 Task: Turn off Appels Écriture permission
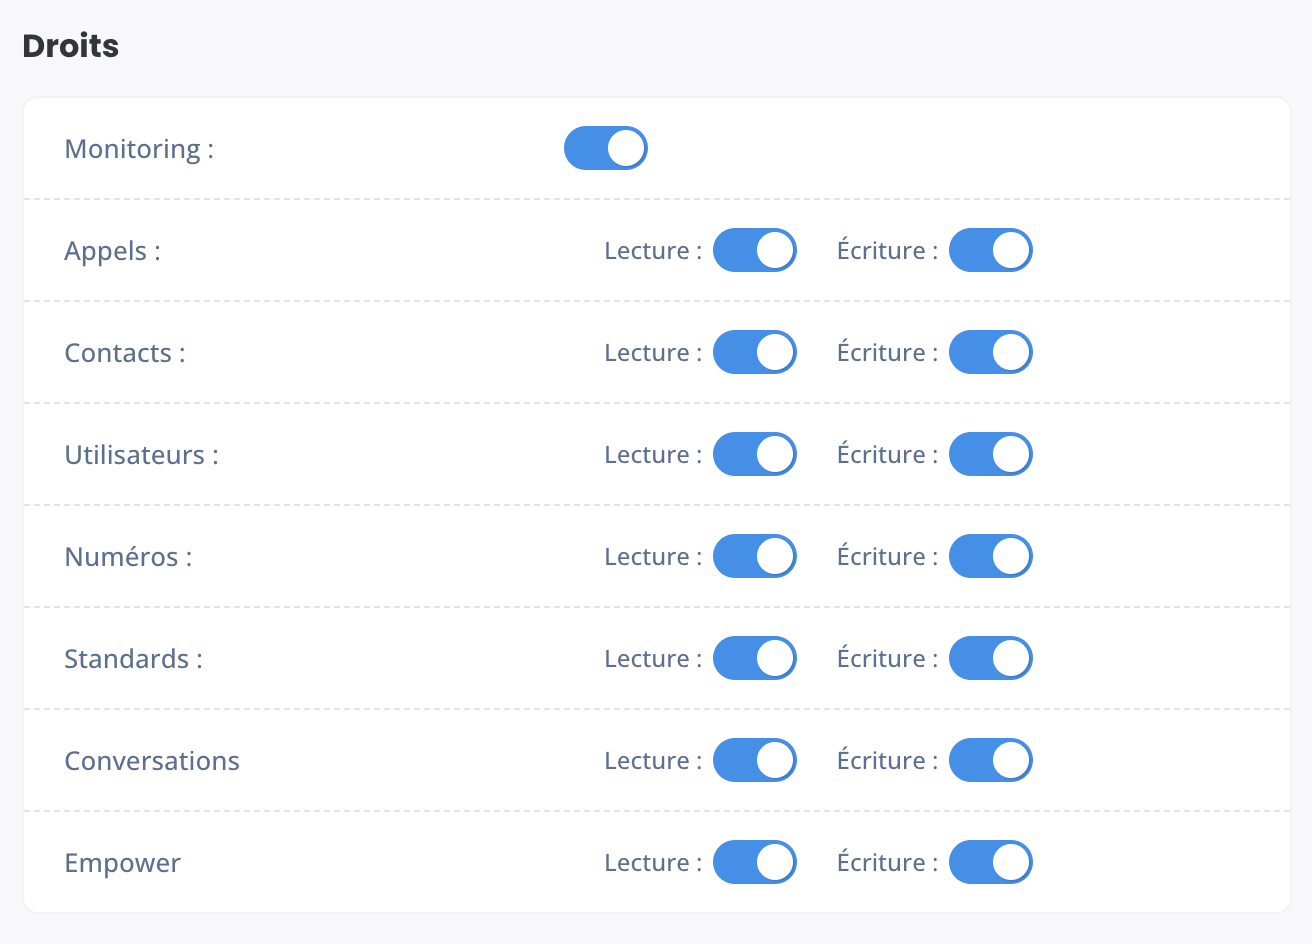991,250
